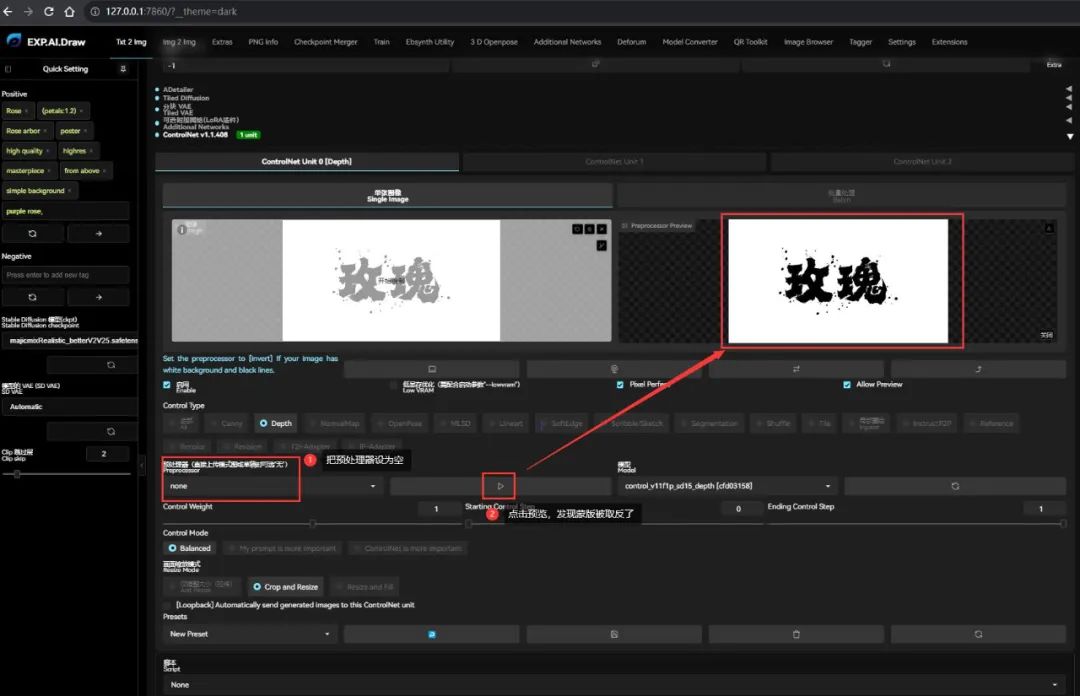Select Balanced control mode
Image resolution: width=1080 pixels, height=696 pixels.
pyautogui.click(x=189, y=548)
